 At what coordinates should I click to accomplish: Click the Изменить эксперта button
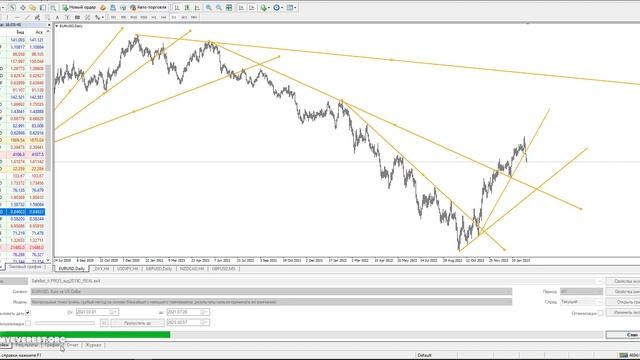[623, 313]
